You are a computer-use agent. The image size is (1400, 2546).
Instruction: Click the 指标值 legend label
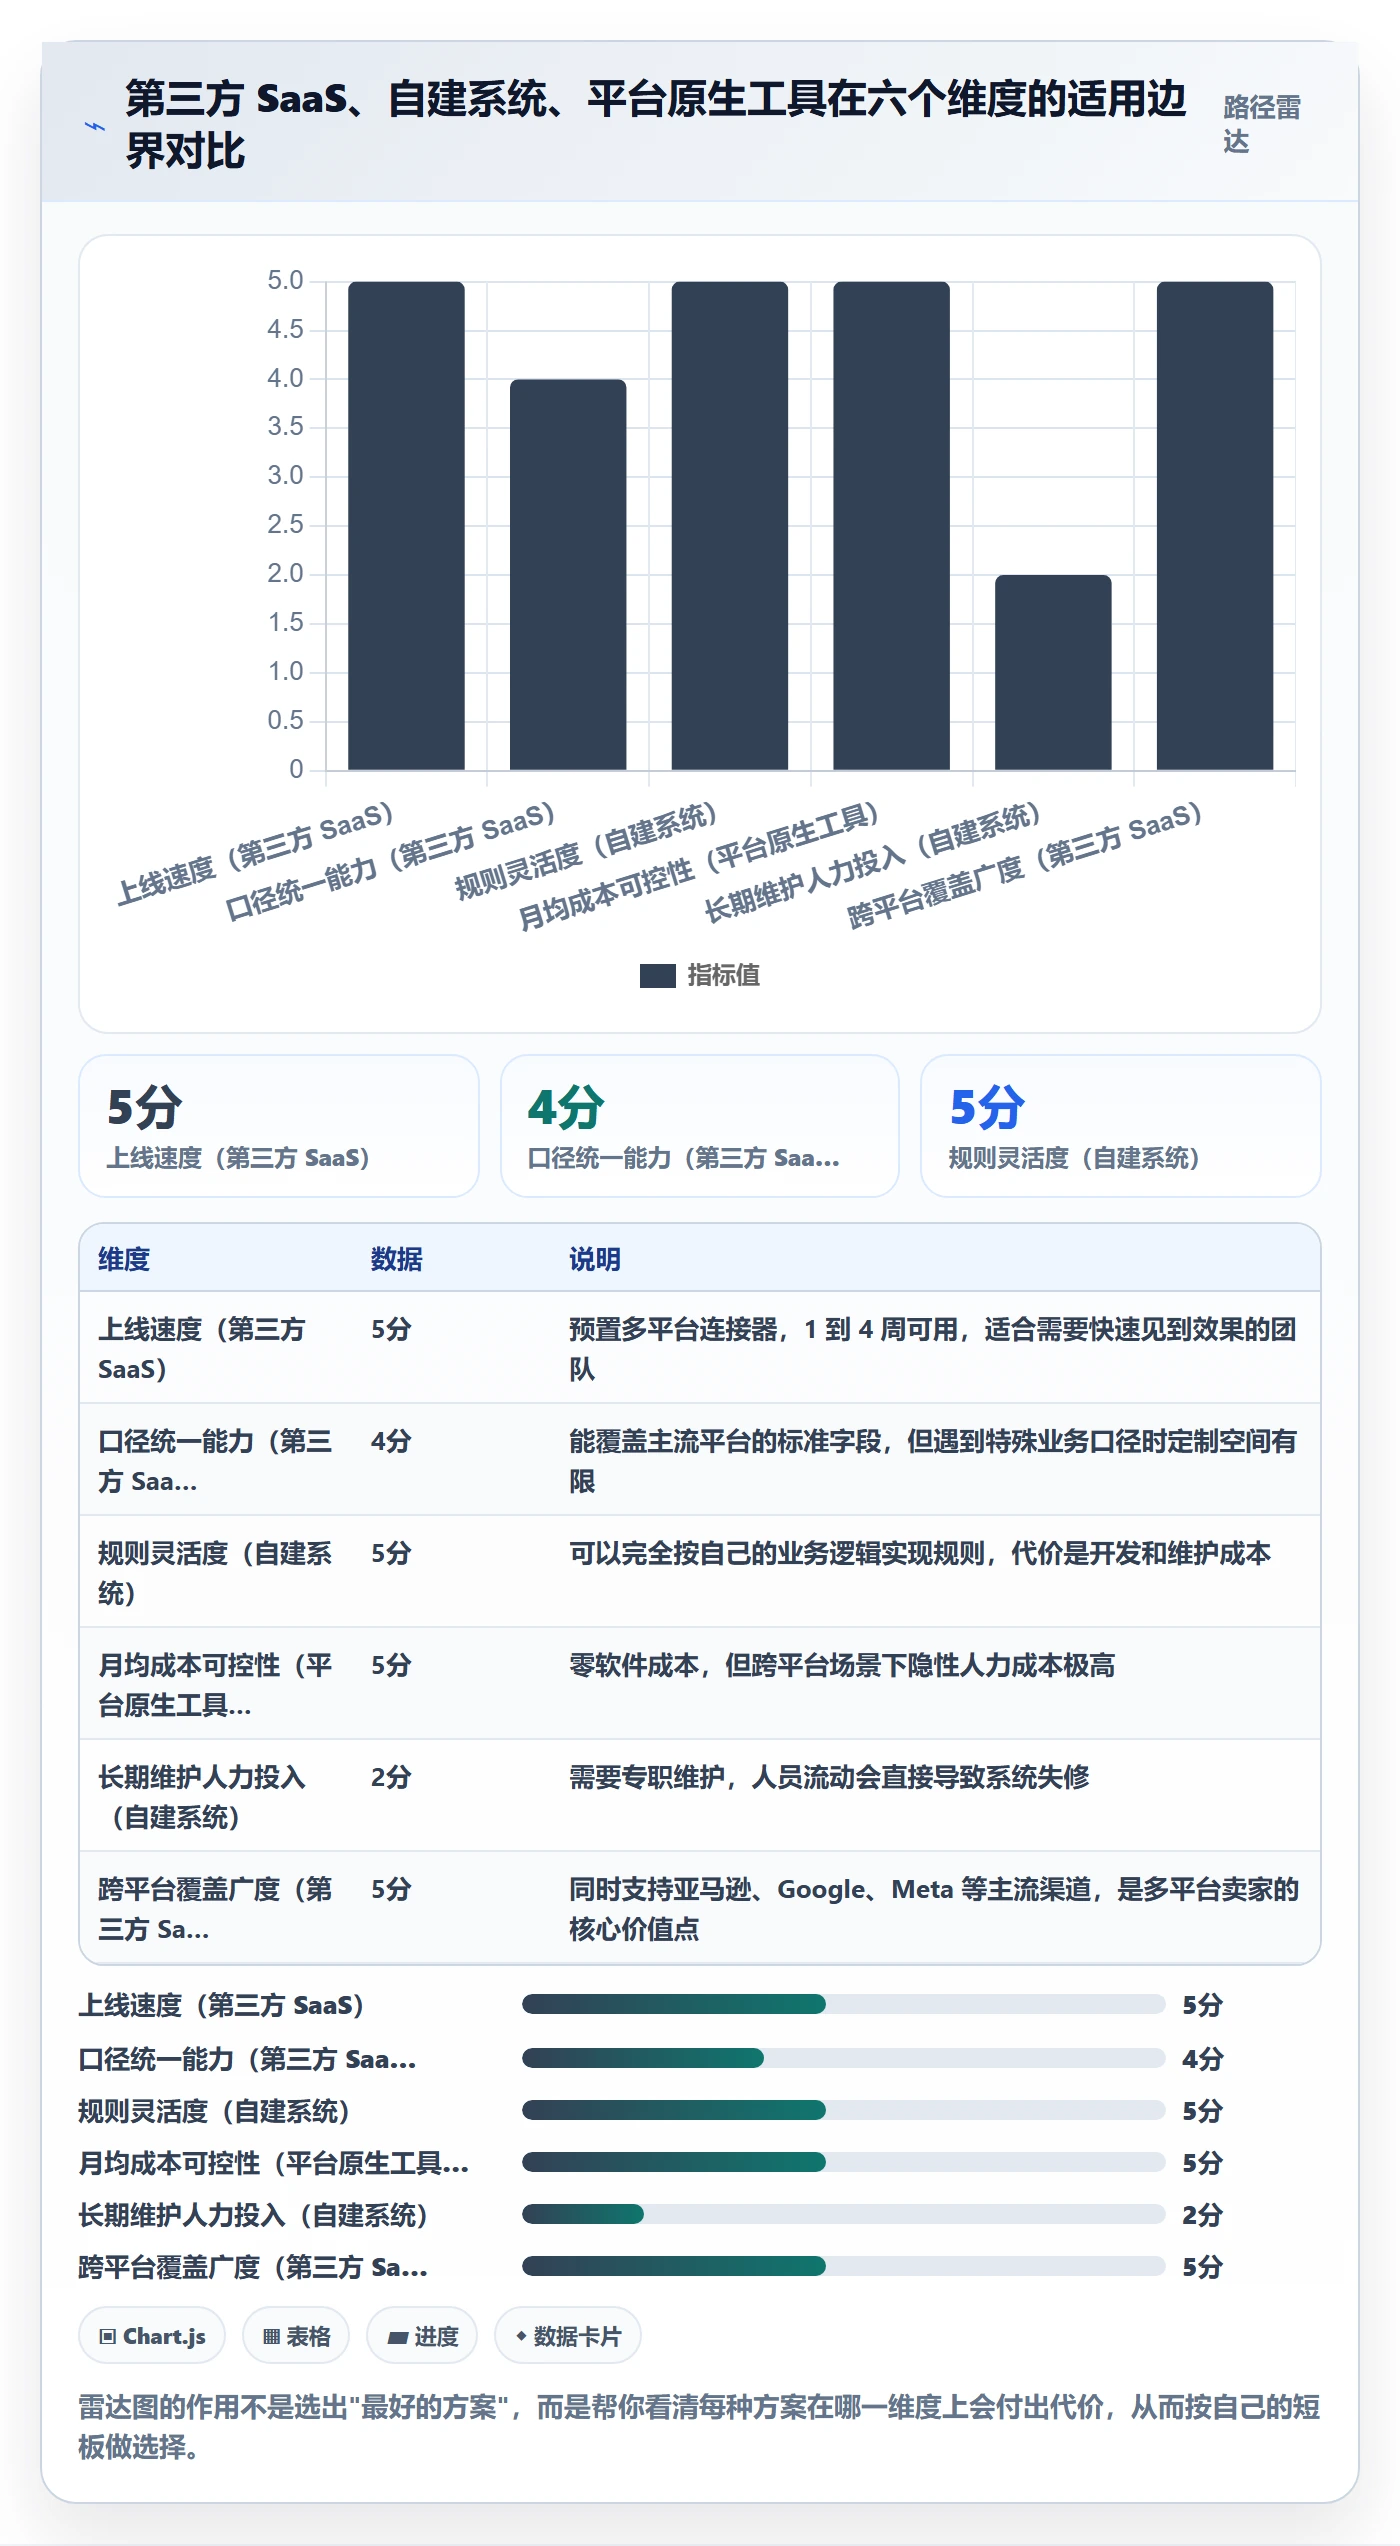[723, 975]
